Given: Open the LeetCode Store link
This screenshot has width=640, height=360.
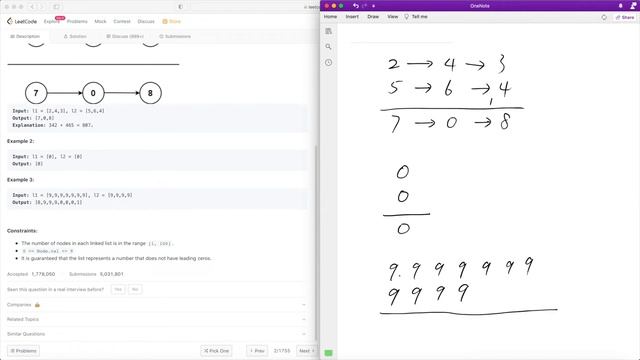Looking at the screenshot, I should pos(171,22).
